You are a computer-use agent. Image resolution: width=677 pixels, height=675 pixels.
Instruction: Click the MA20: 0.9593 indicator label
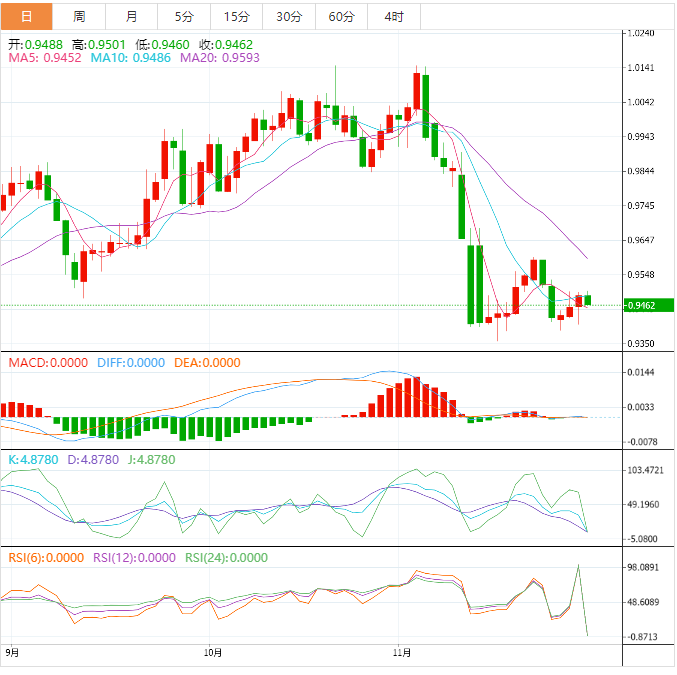point(220,58)
